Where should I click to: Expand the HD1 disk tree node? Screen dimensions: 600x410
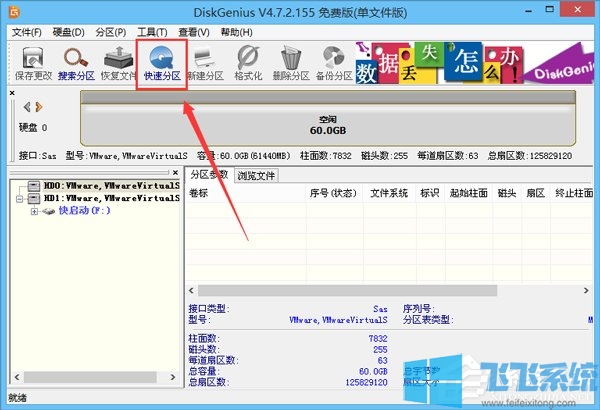point(20,199)
